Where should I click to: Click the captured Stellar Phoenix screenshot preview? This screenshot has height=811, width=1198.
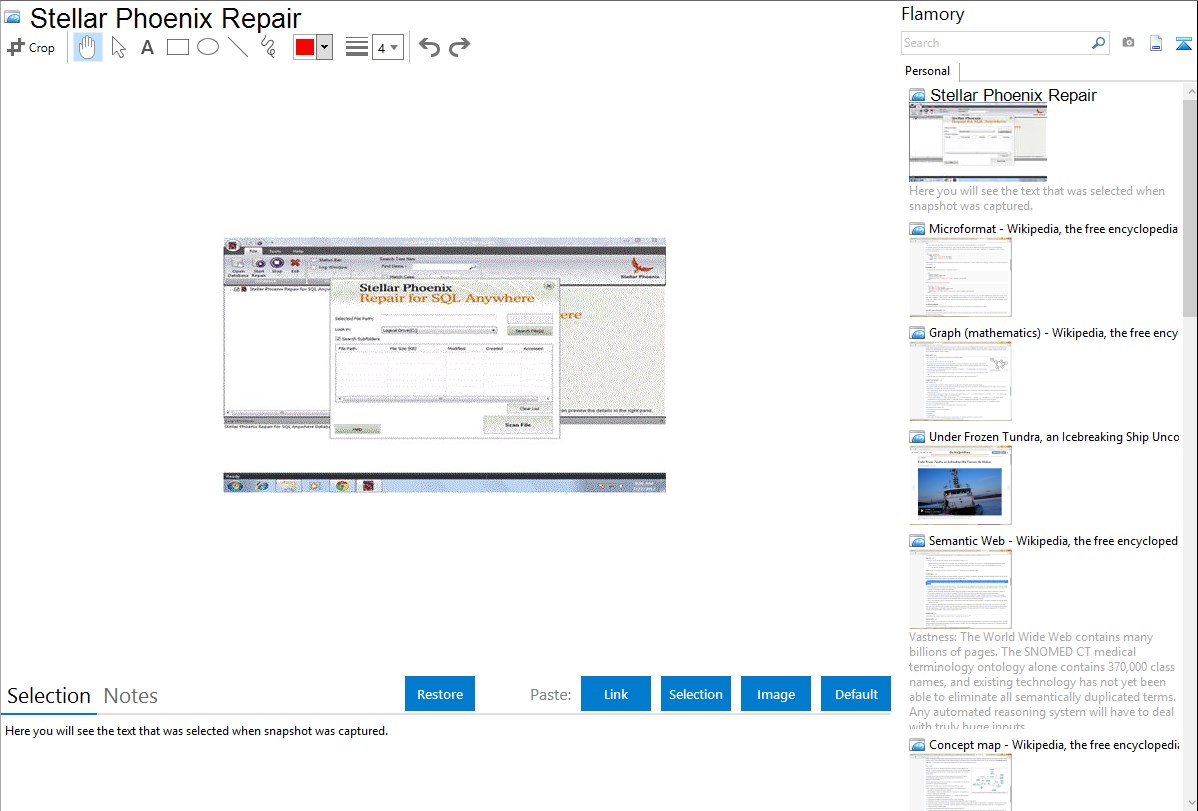(x=445, y=365)
